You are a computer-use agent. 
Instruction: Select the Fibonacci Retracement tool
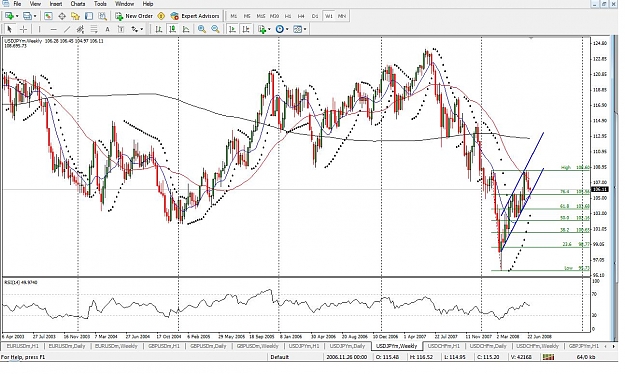pyautogui.click(x=94, y=29)
